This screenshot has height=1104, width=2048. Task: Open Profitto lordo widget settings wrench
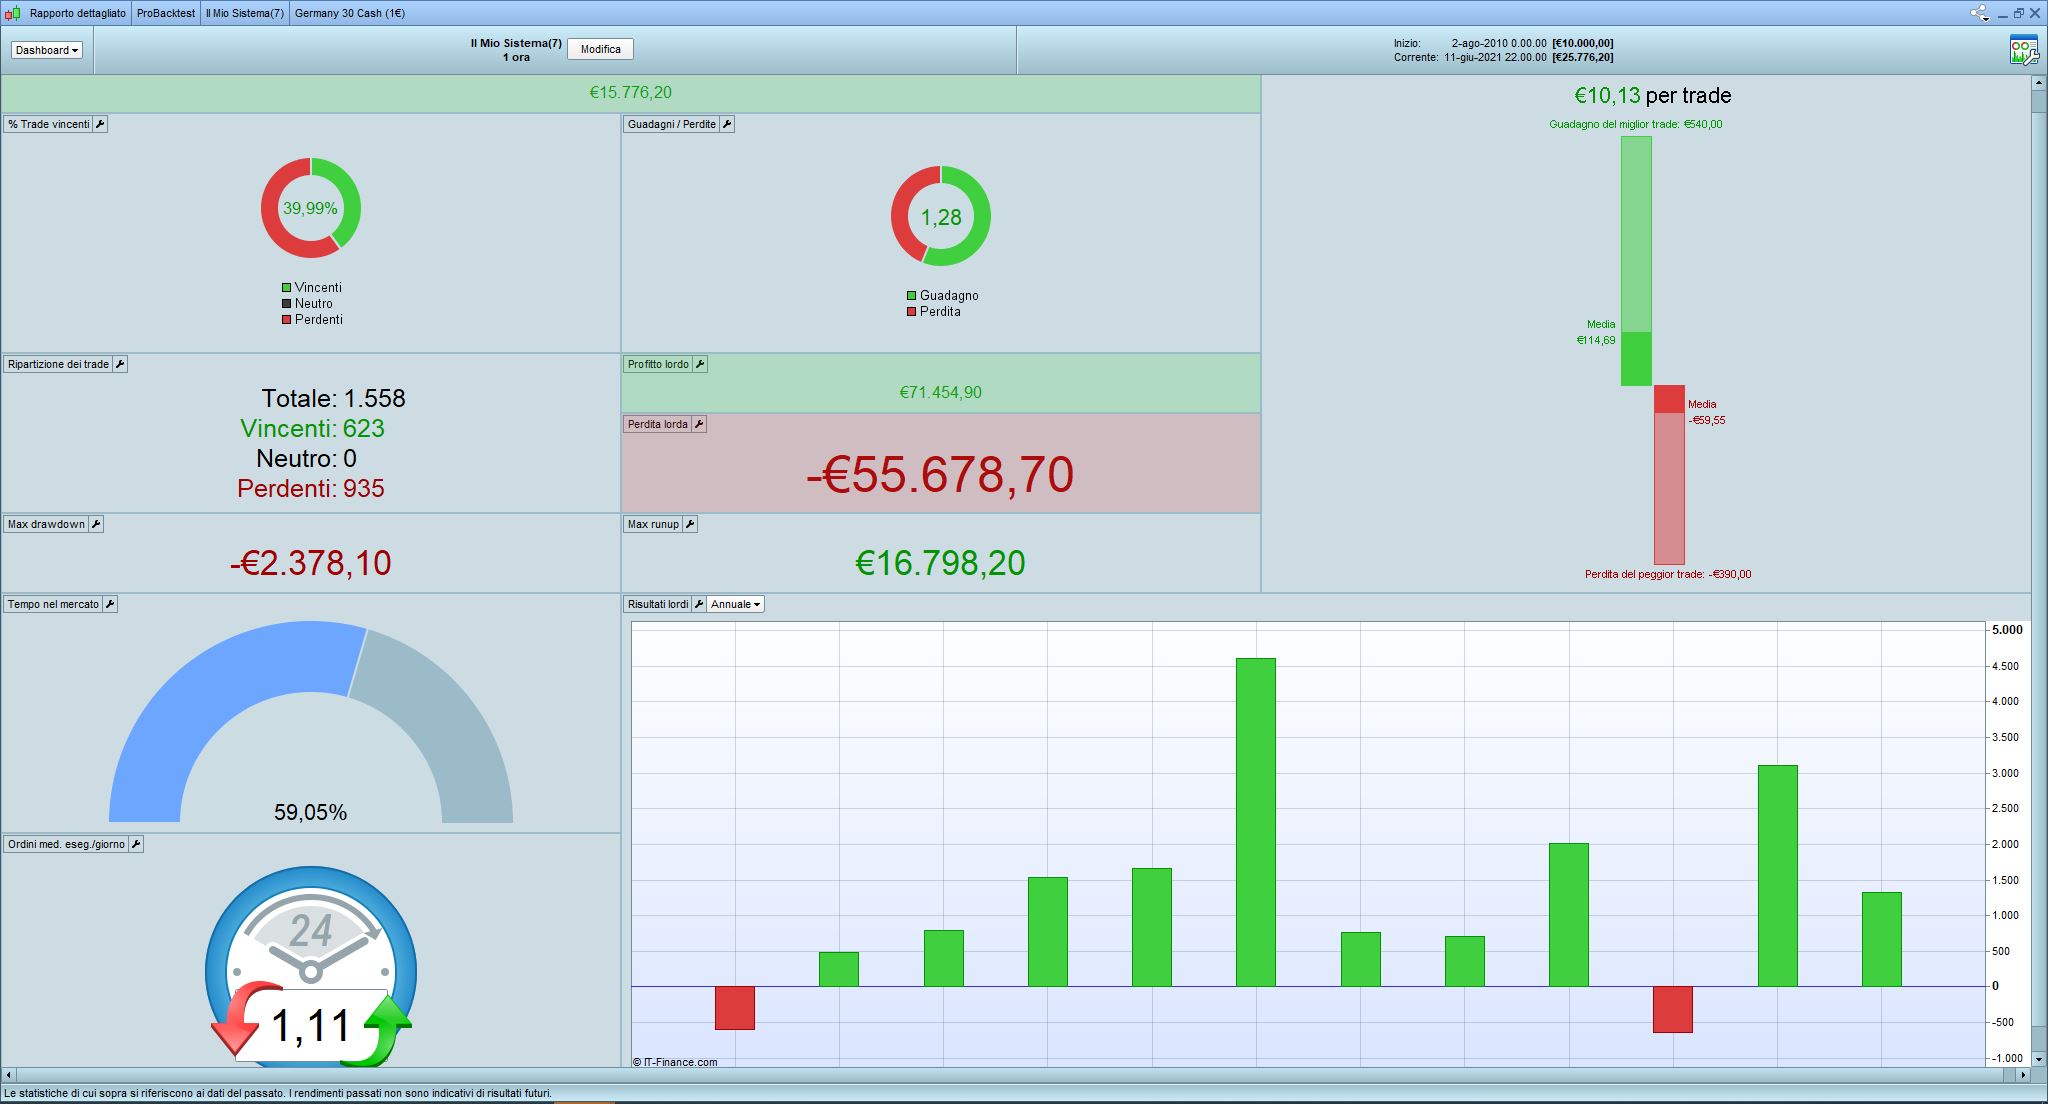coord(700,364)
